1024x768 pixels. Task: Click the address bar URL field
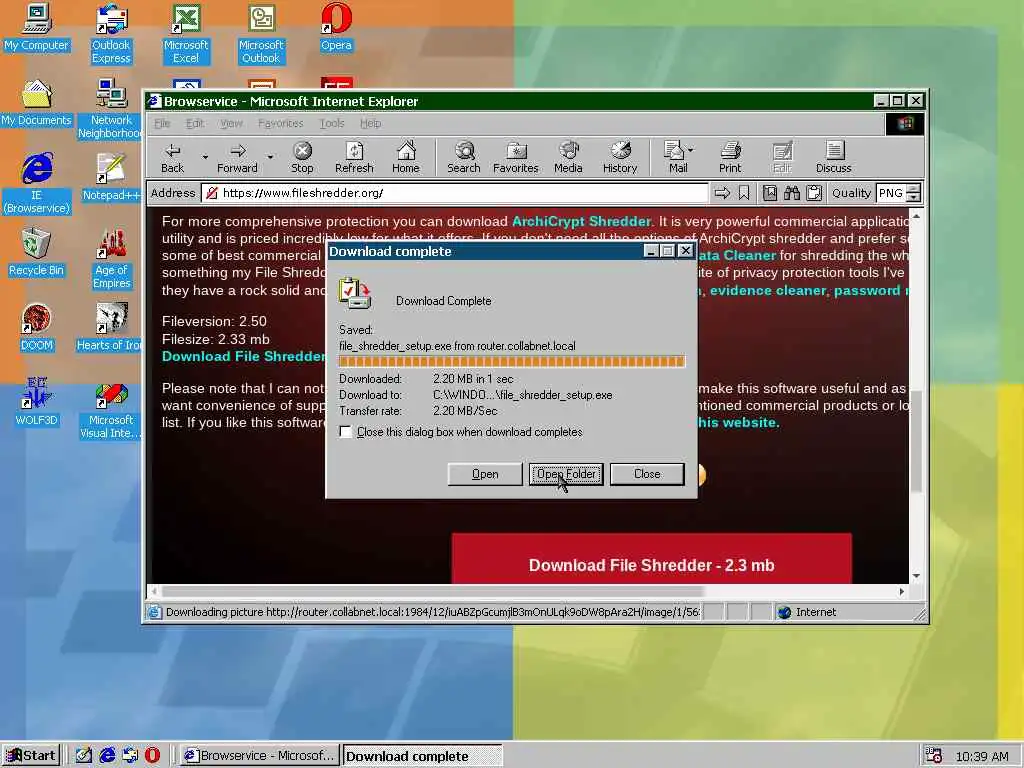[x=455, y=193]
